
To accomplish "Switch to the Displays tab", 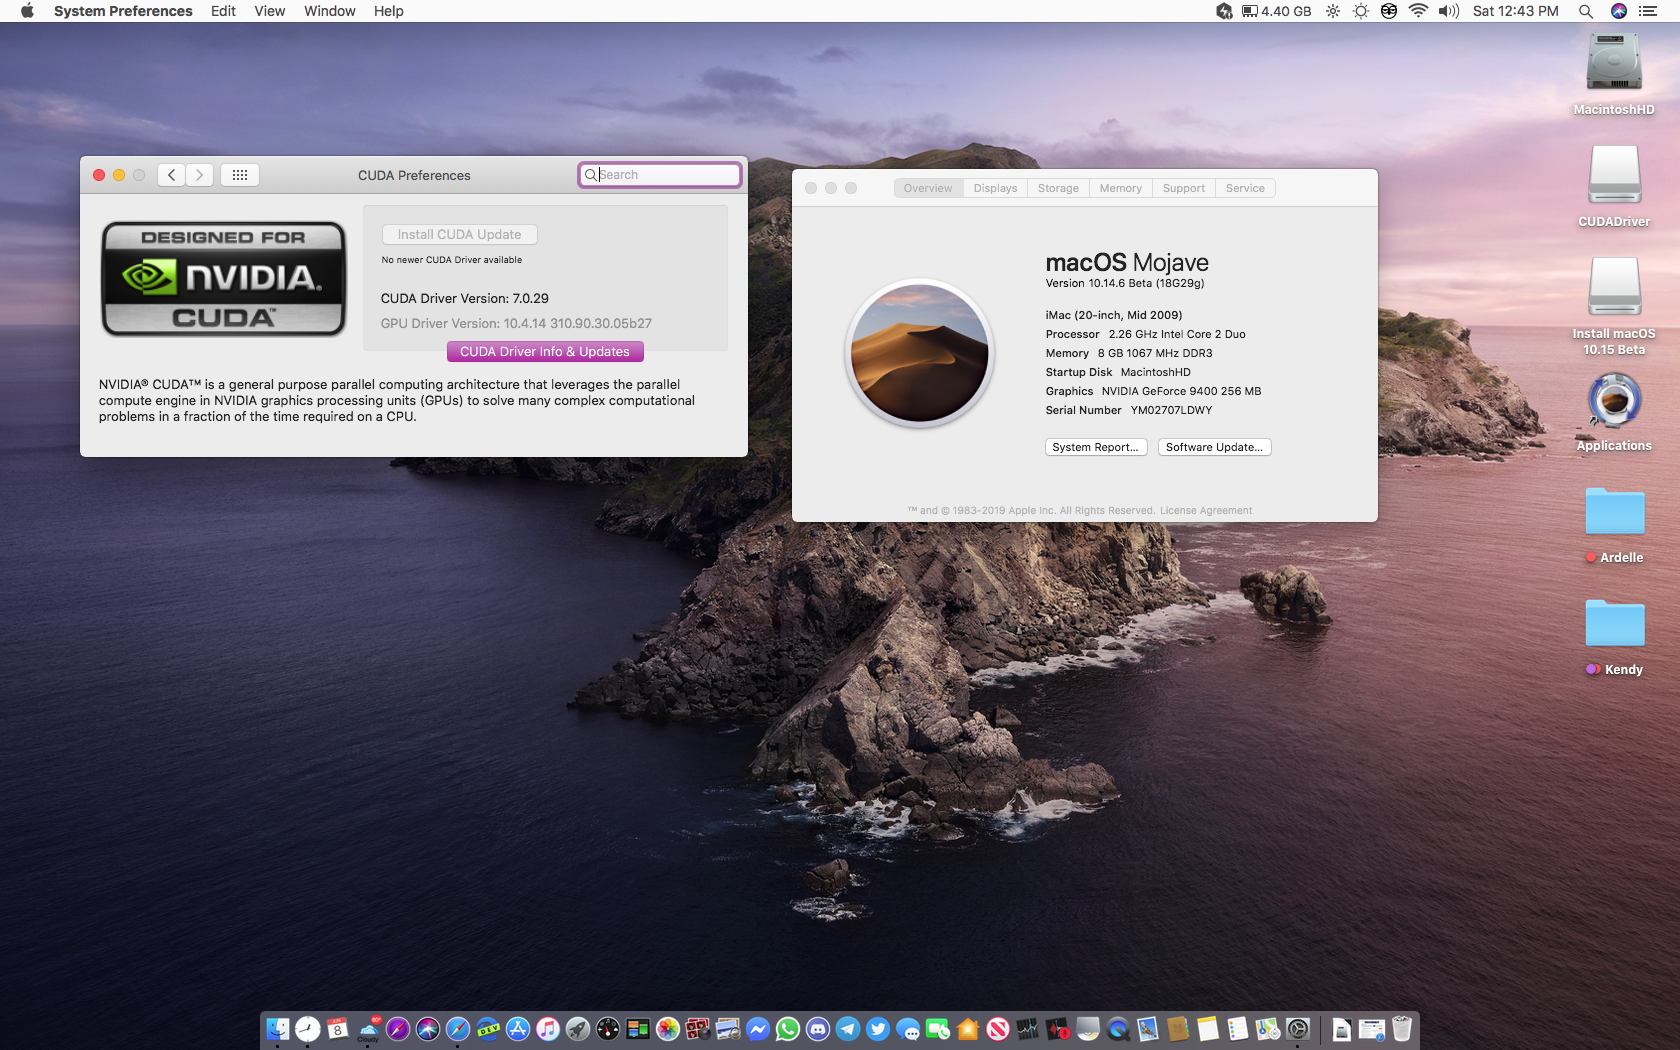I will click(x=995, y=188).
